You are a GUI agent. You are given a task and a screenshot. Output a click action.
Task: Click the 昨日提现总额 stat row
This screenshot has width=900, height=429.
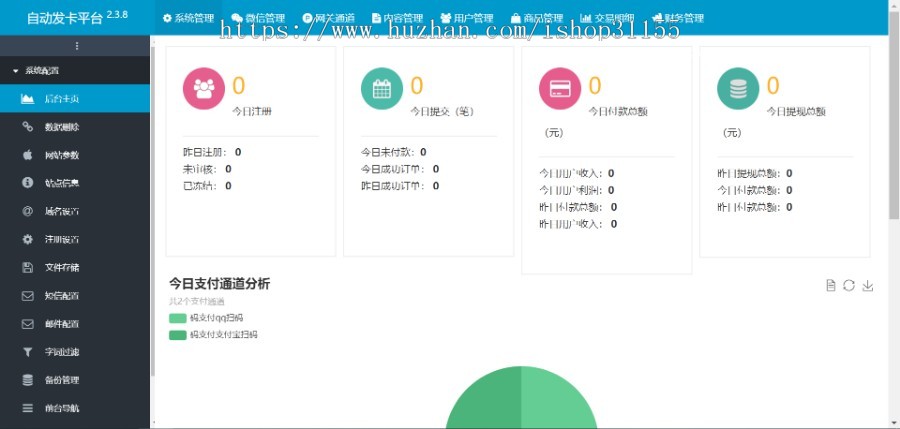(x=755, y=173)
